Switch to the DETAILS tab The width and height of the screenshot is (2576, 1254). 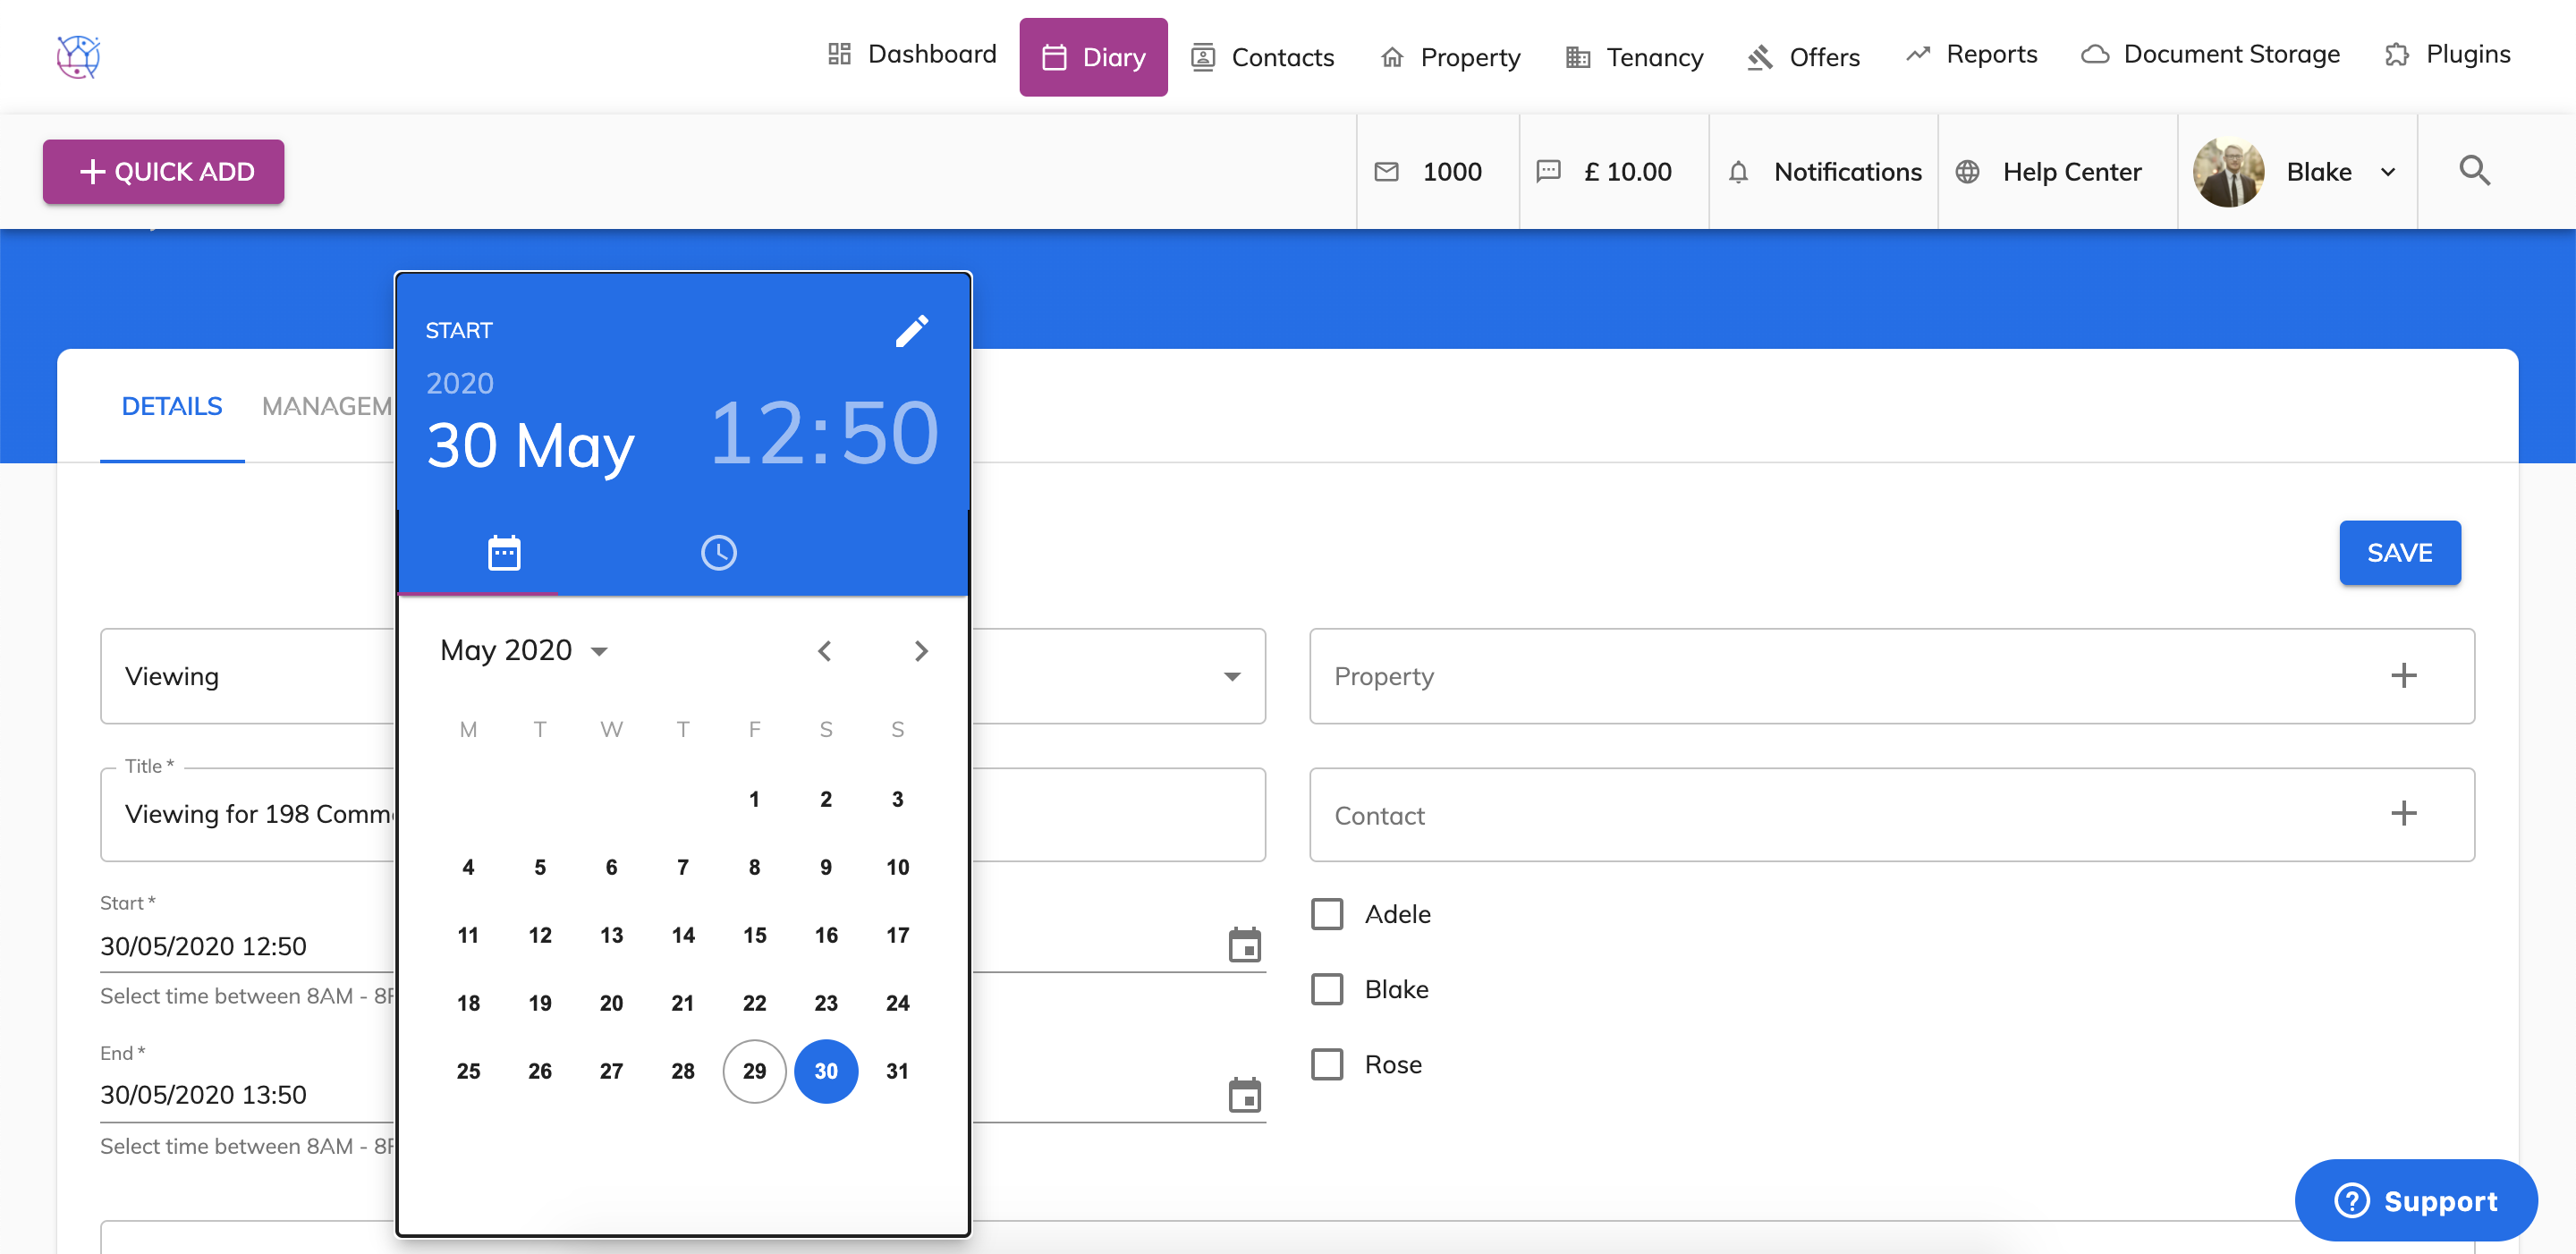pos(171,406)
